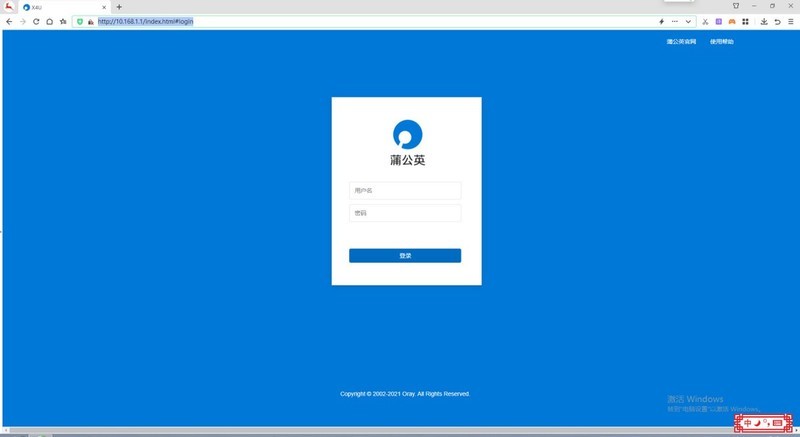Click the undo closed tab icon
The image size is (800, 437).
[777, 21]
